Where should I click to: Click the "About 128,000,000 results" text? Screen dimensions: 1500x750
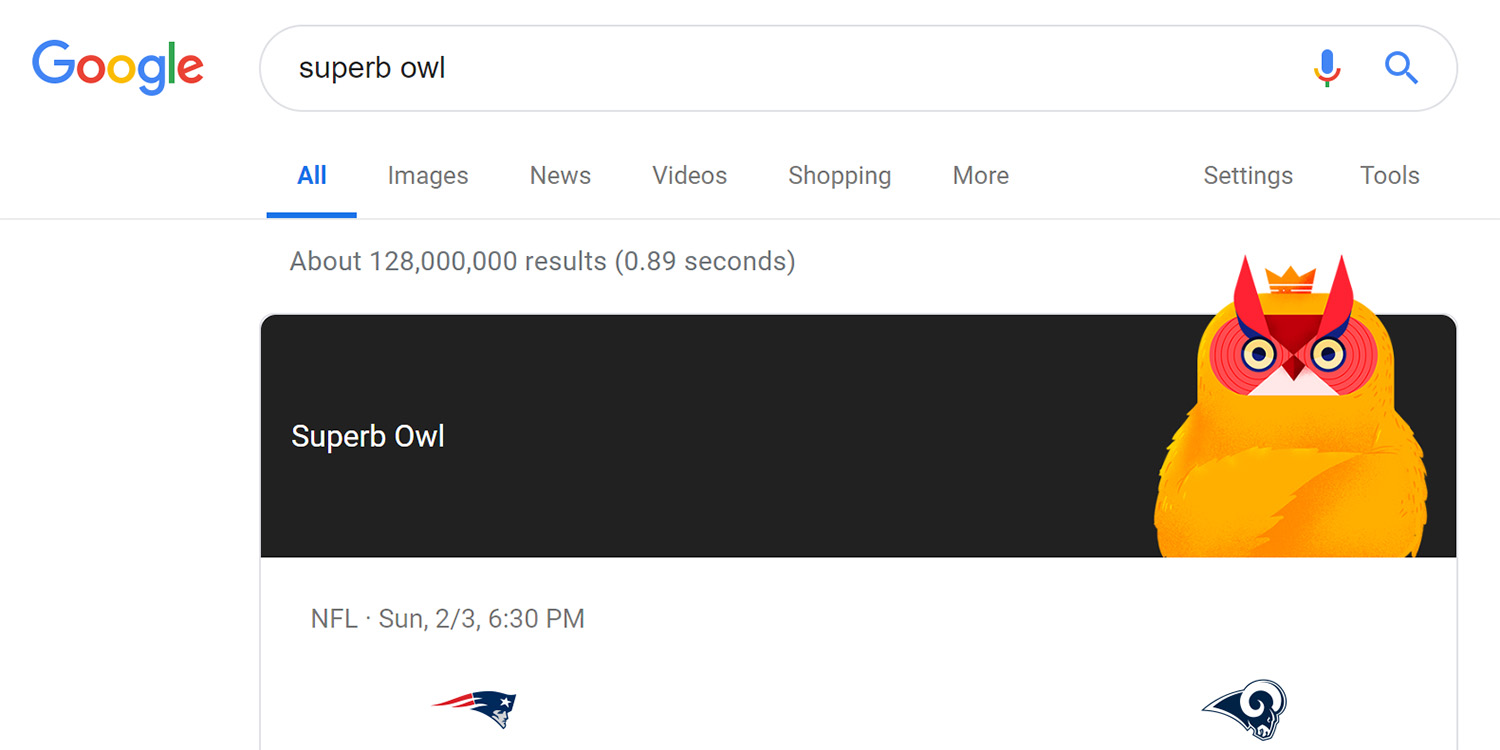[x=542, y=262]
